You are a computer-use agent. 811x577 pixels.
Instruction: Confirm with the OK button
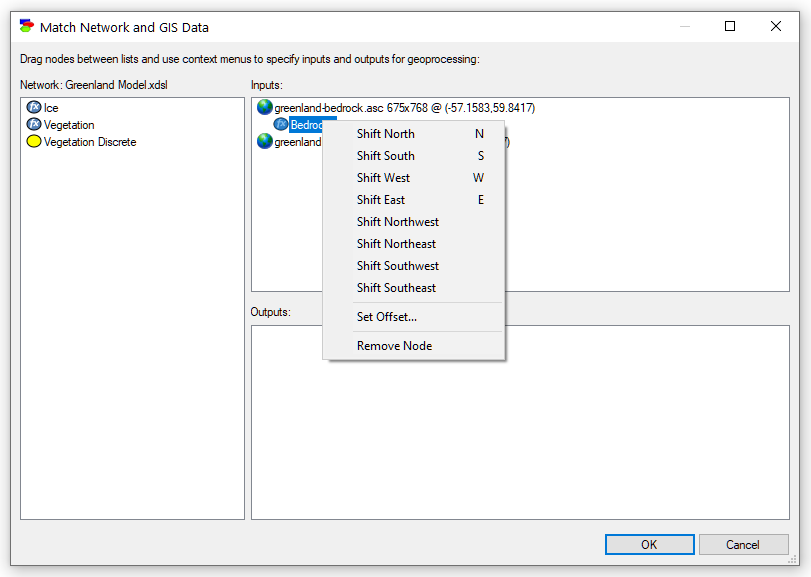point(650,544)
